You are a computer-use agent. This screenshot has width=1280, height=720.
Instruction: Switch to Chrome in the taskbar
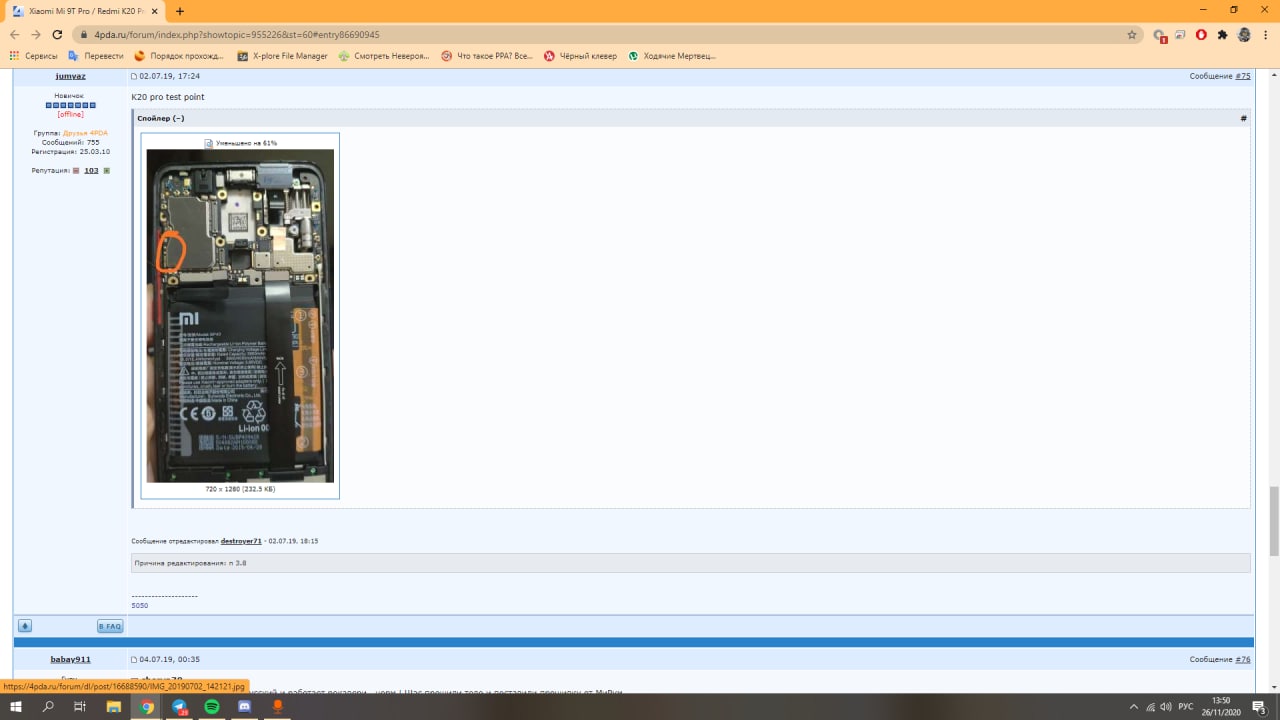(147, 707)
